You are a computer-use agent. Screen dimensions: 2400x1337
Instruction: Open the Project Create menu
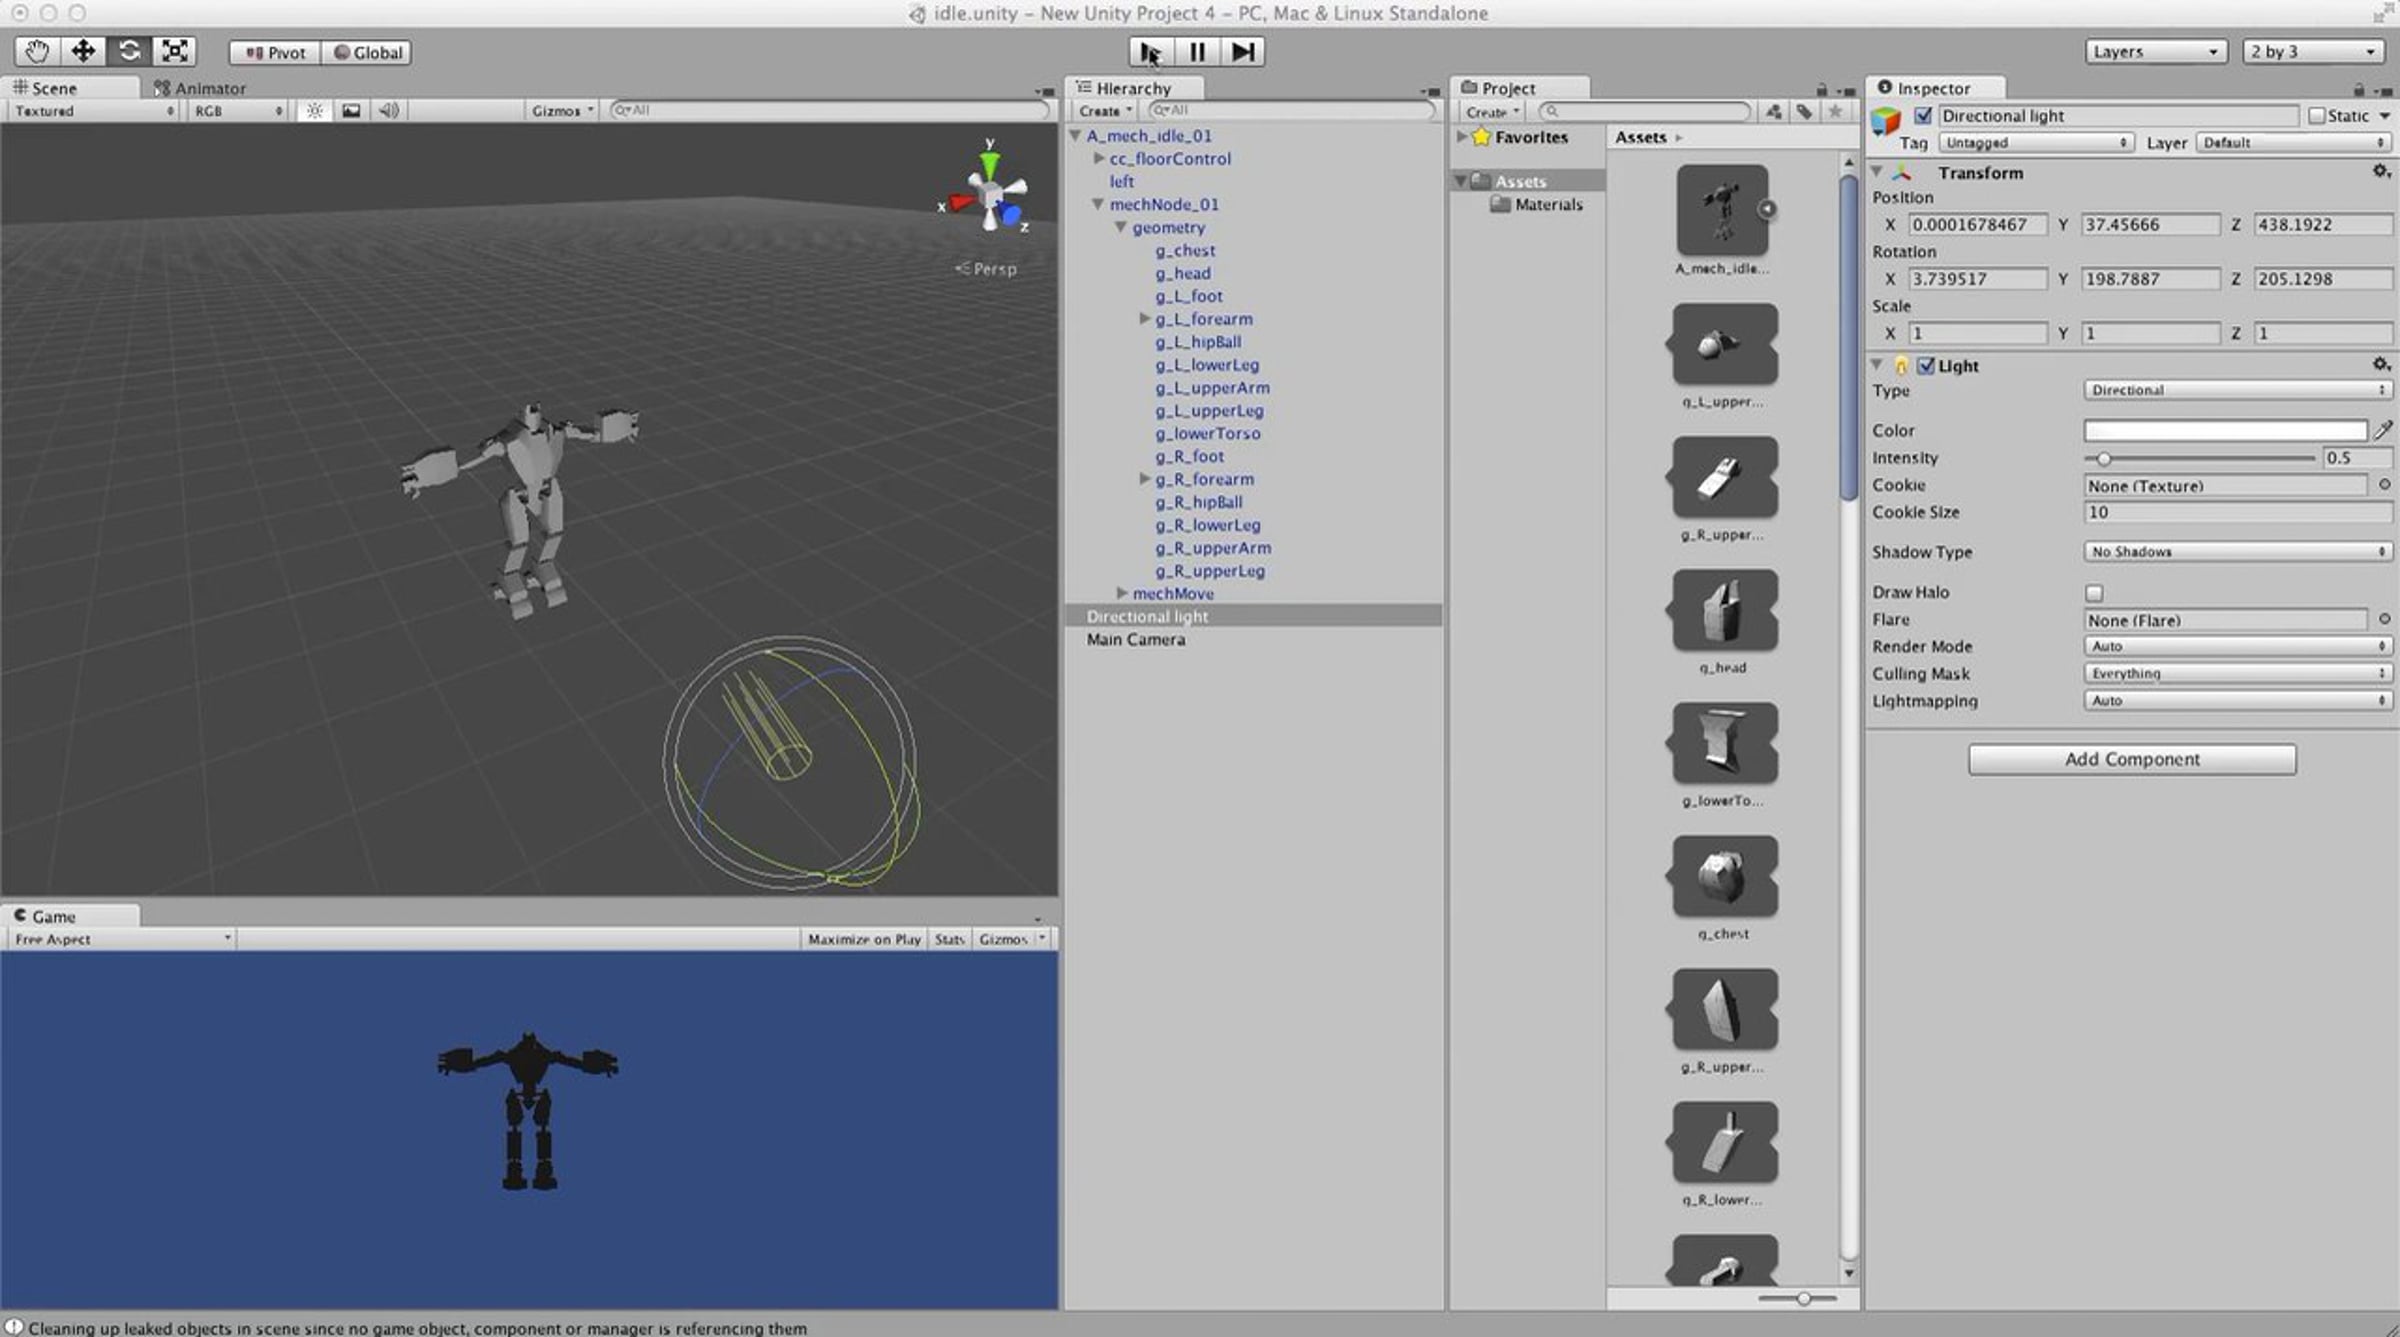1492,111
